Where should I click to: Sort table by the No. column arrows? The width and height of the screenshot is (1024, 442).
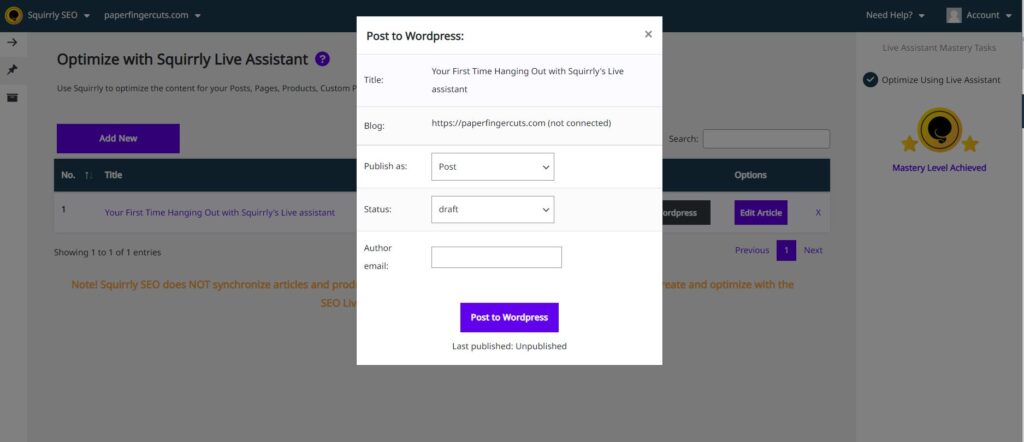pos(88,176)
